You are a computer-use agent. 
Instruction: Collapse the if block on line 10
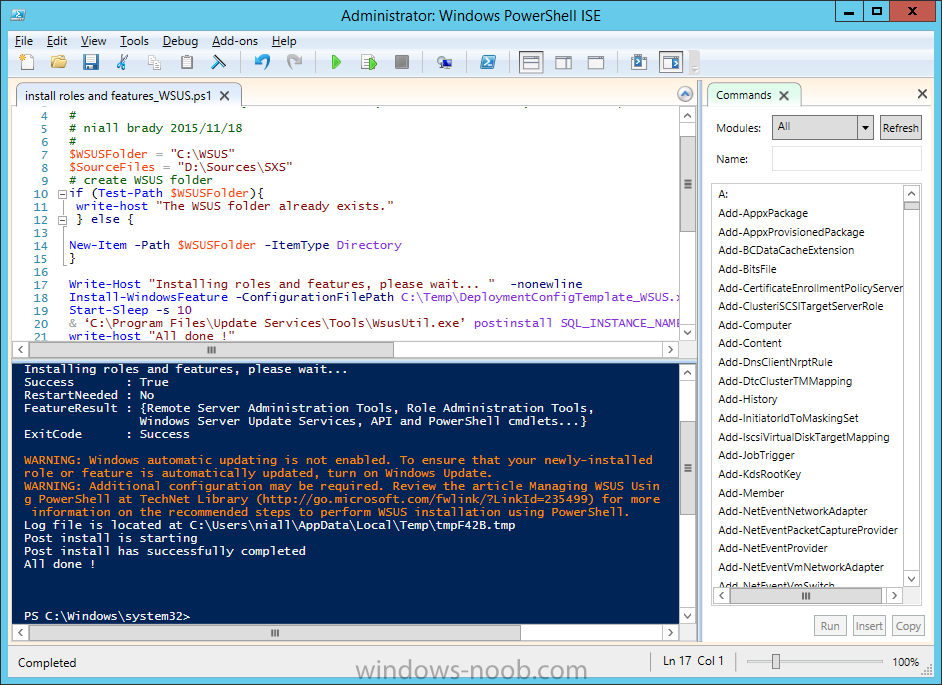point(62,193)
